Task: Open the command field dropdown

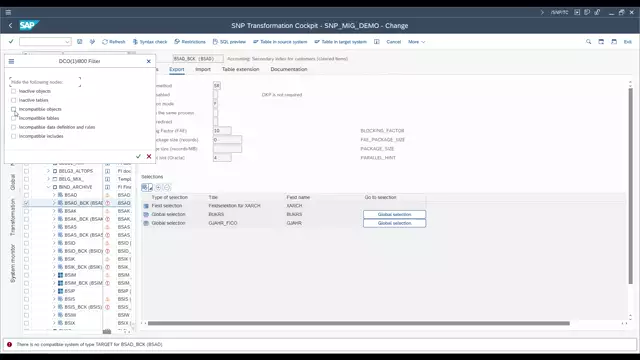Action: [x=67, y=42]
